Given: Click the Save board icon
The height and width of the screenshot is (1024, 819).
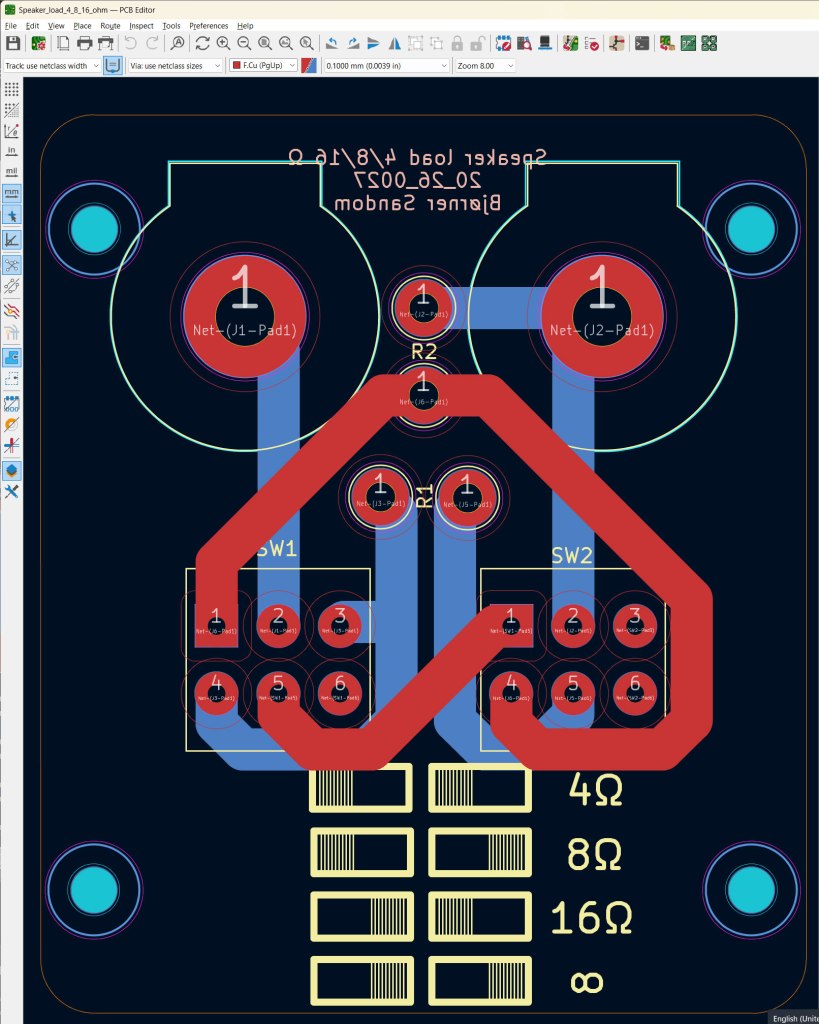Looking at the screenshot, I should (13, 43).
